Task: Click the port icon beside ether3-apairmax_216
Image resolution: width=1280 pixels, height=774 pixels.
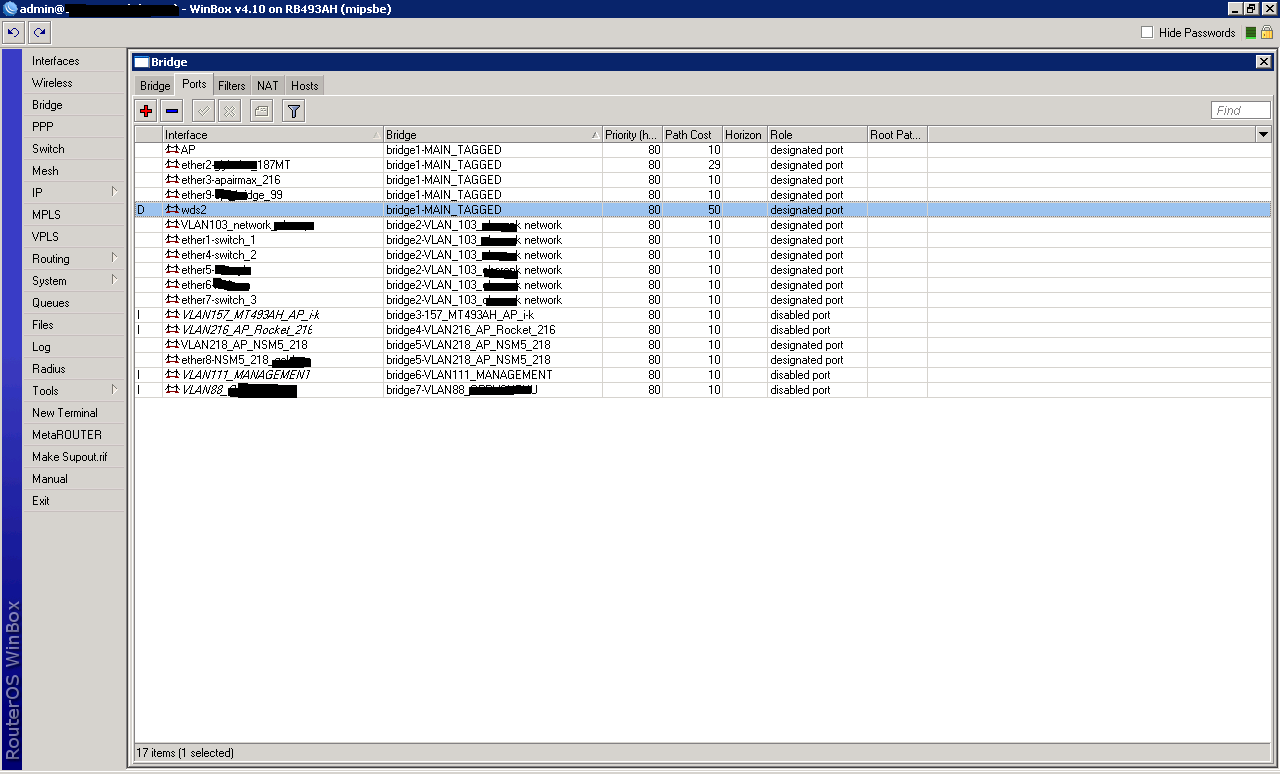Action: coord(172,180)
